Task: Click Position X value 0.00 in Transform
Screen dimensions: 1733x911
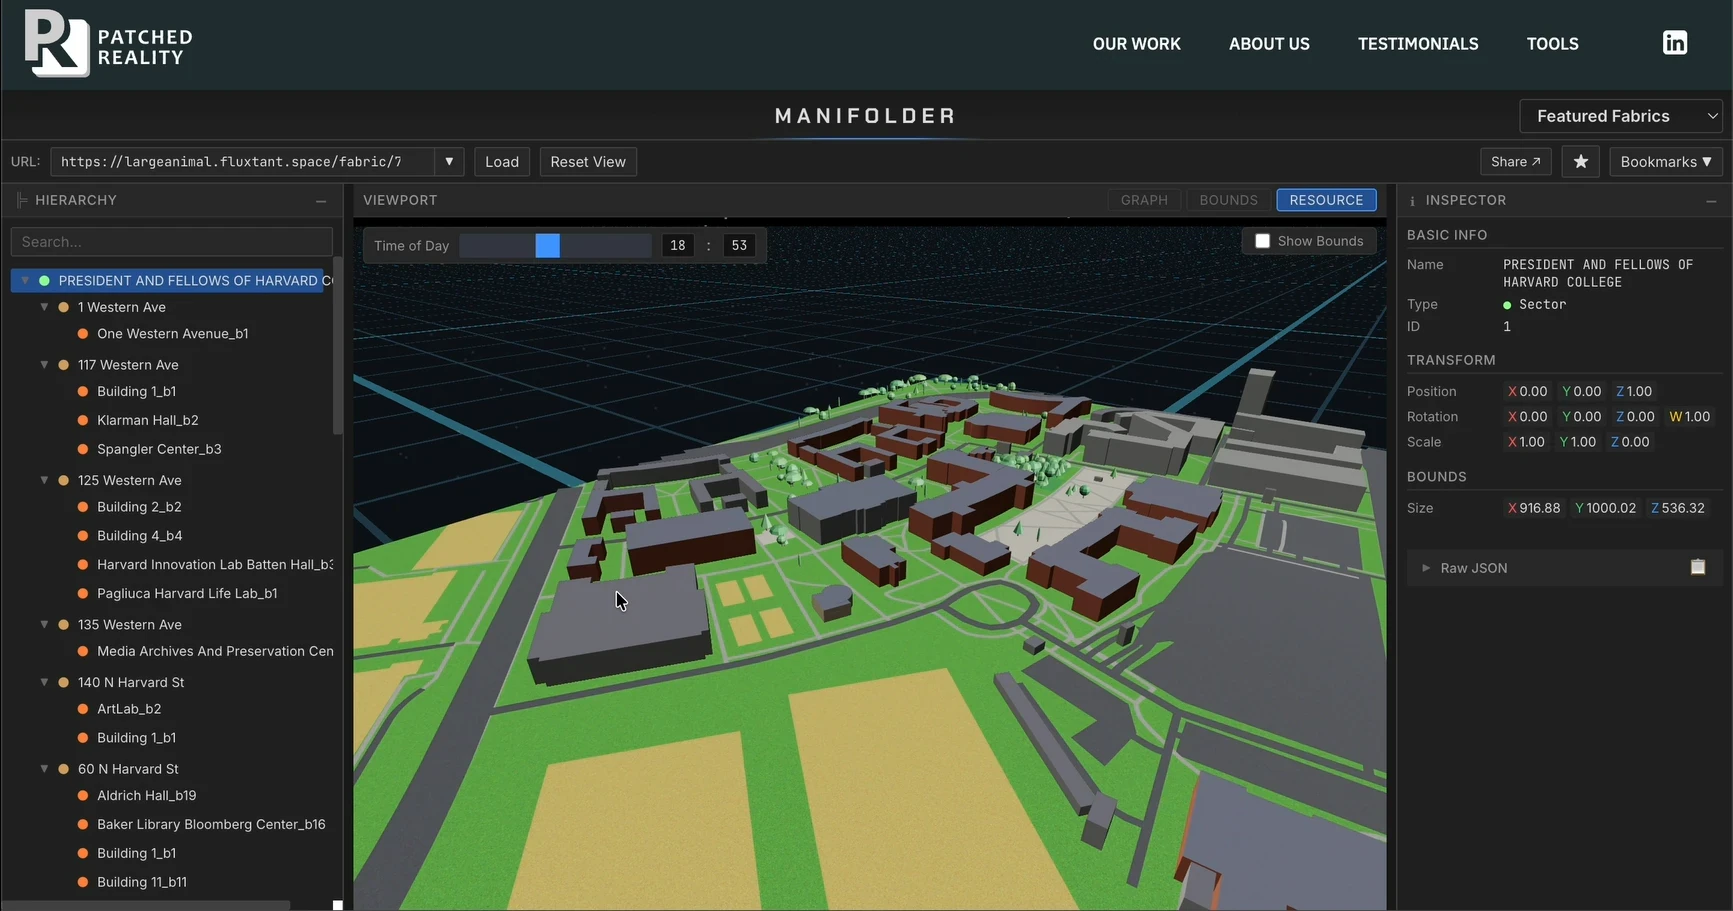Action: pyautogui.click(x=1527, y=392)
